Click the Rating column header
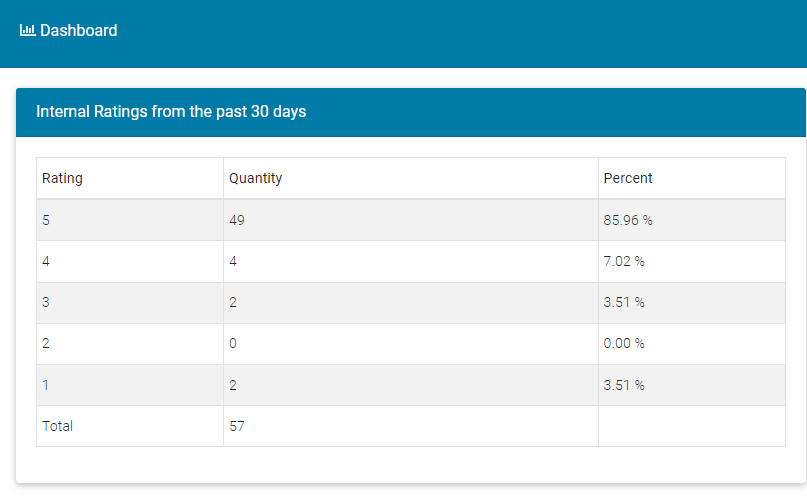Viewport: 807px width, 498px height. click(x=130, y=178)
